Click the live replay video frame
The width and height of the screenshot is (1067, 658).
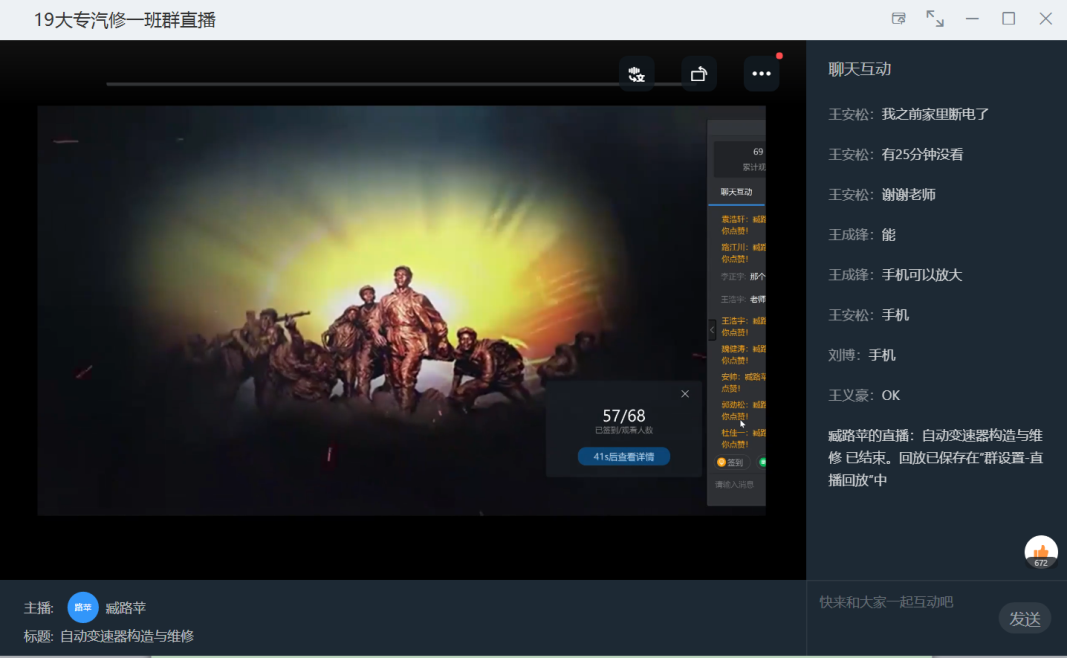tap(401, 310)
